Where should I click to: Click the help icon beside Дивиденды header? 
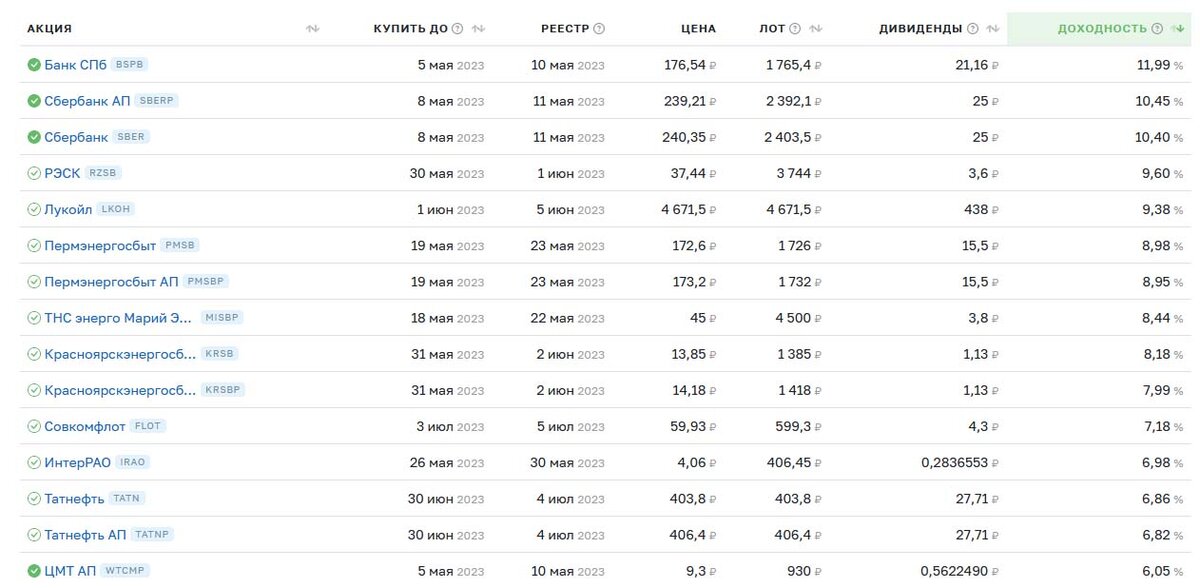[972, 29]
